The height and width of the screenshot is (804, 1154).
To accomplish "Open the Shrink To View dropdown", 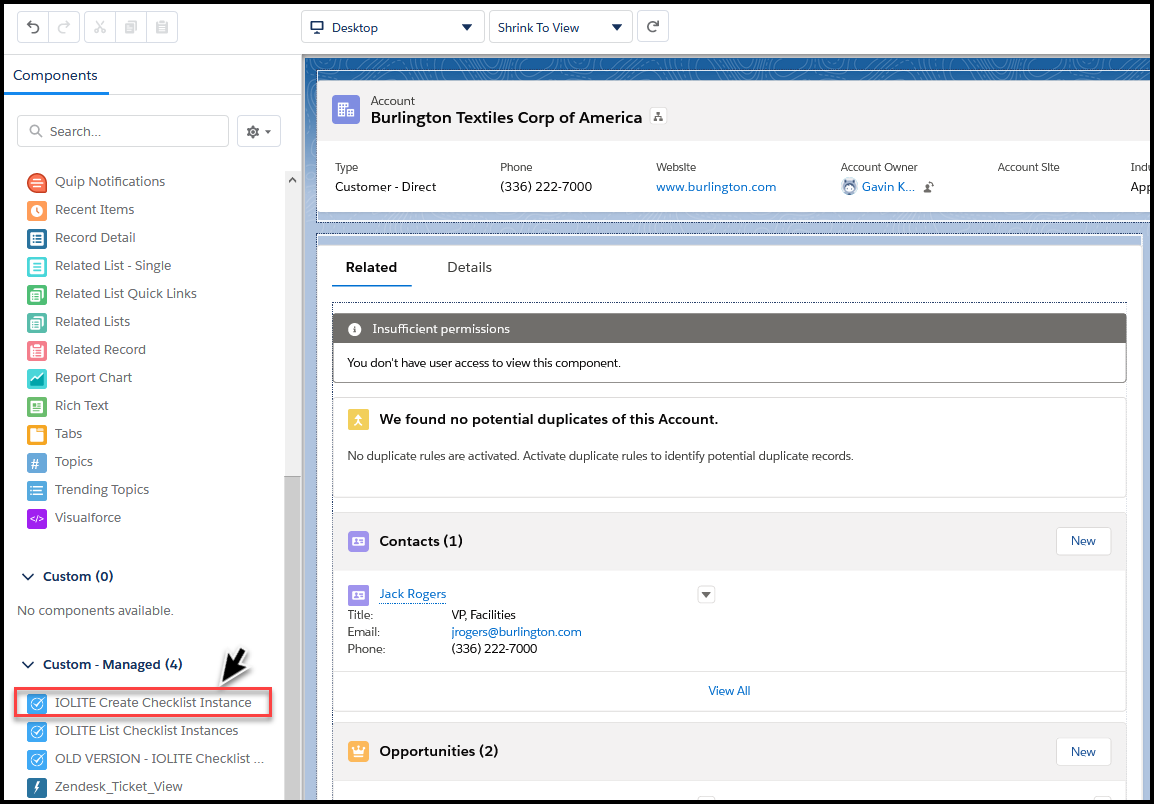I will (x=560, y=27).
